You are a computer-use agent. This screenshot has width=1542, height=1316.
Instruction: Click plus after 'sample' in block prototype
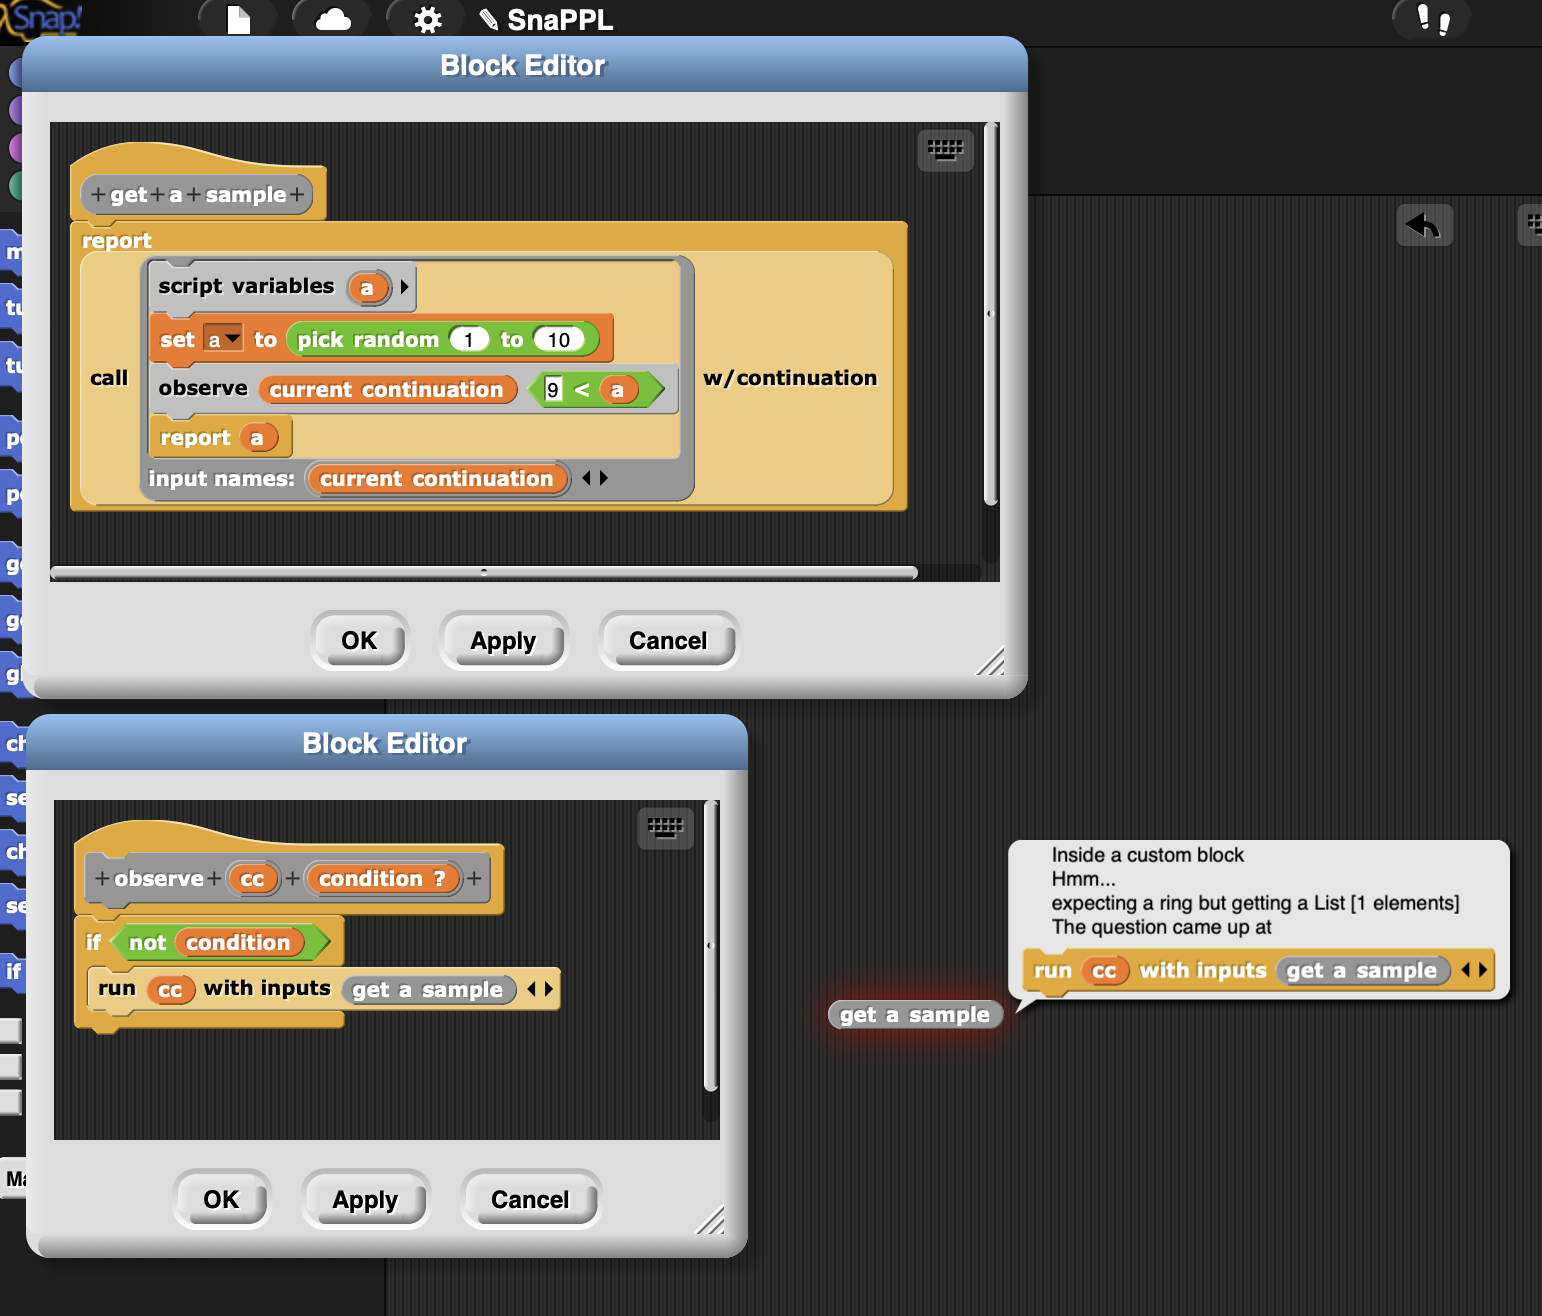(x=297, y=195)
